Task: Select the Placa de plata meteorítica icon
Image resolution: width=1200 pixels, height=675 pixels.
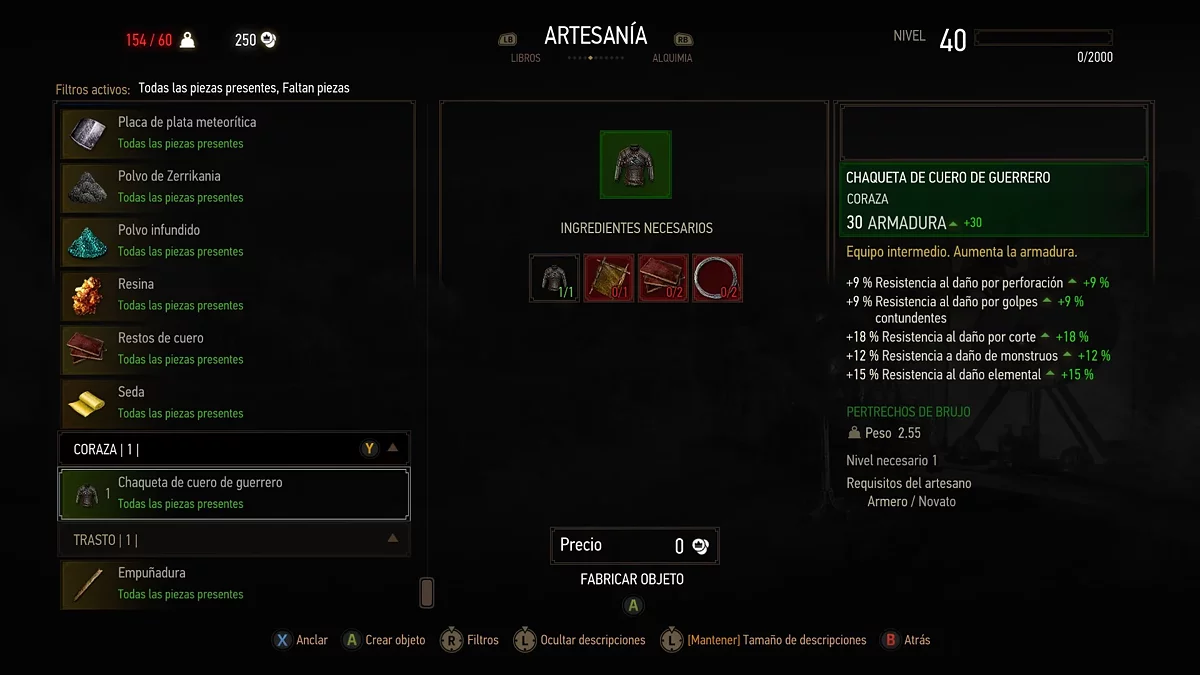Action: pos(86,133)
